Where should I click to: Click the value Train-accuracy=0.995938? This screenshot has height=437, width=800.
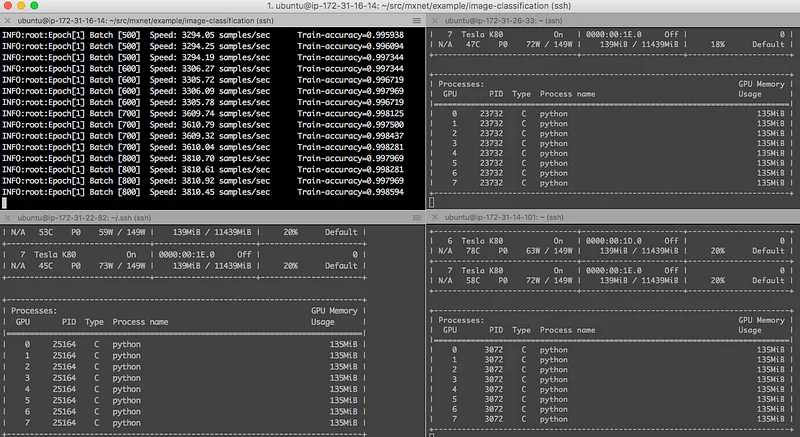(x=351, y=35)
